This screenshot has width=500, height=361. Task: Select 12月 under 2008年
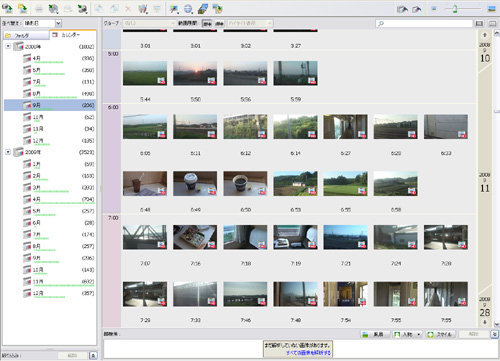coord(50,141)
